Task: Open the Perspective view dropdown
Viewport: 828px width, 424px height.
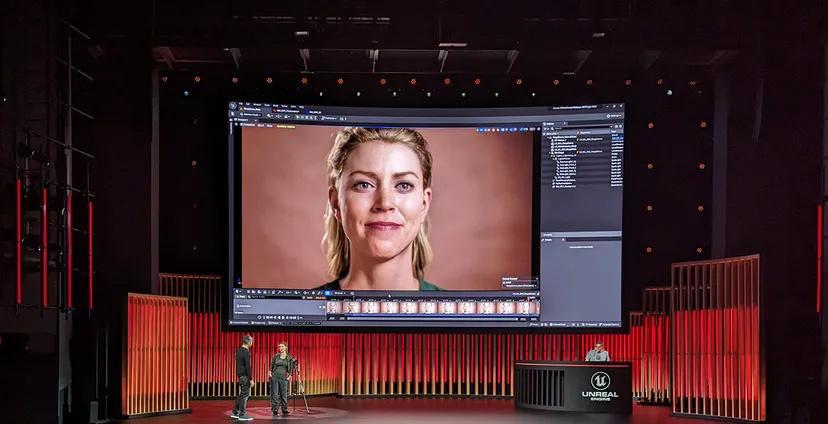Action: point(248,125)
